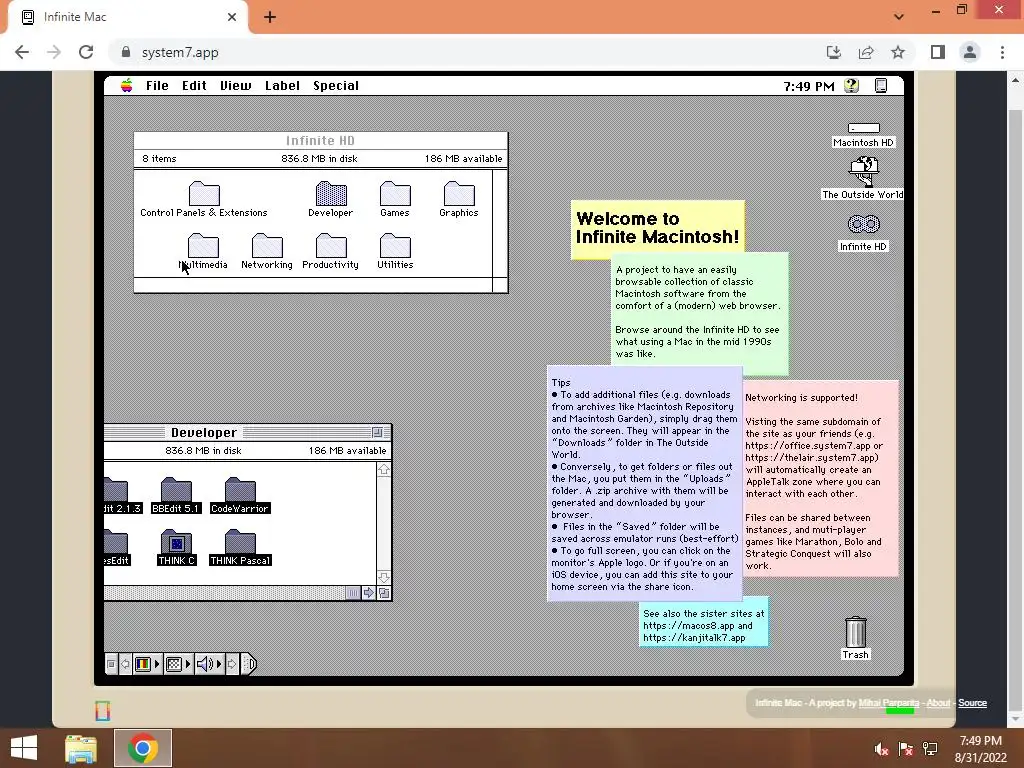Viewport: 1024px width, 768px height.
Task: Click the pink Networking is supported note
Action: [x=821, y=478]
